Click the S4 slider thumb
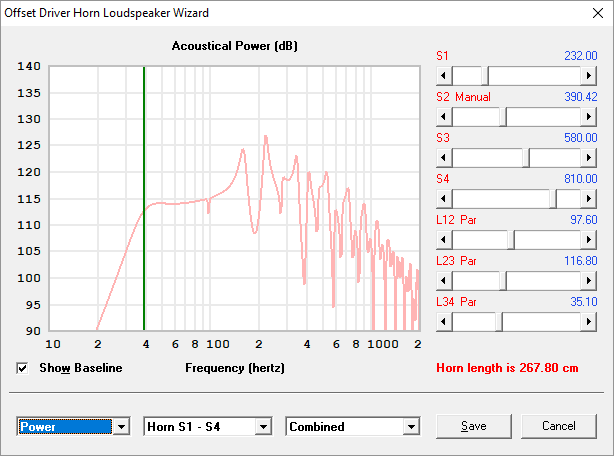The image size is (614, 456). [x=553, y=199]
